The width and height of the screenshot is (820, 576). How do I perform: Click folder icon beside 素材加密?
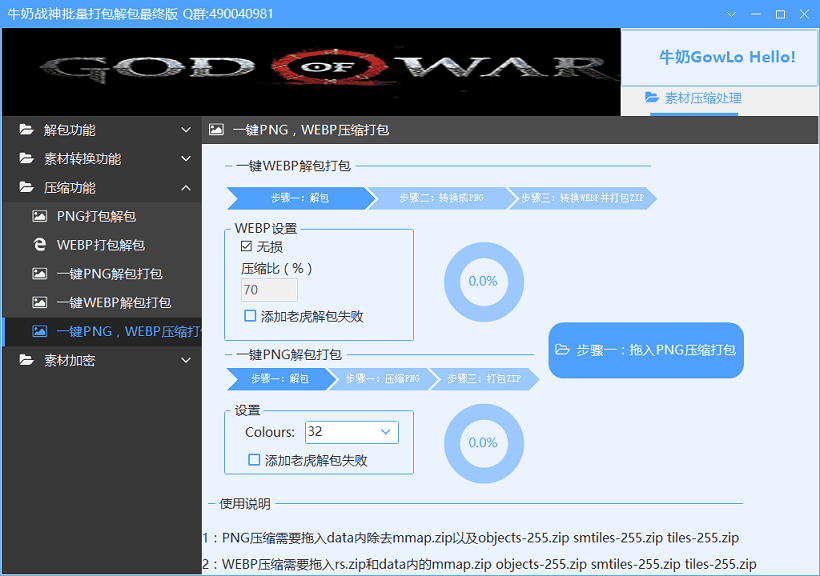pyautogui.click(x=26, y=360)
